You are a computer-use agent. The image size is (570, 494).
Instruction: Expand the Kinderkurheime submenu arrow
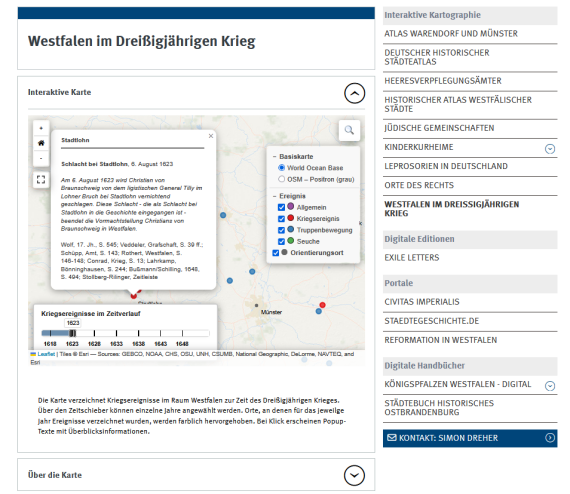(550, 149)
